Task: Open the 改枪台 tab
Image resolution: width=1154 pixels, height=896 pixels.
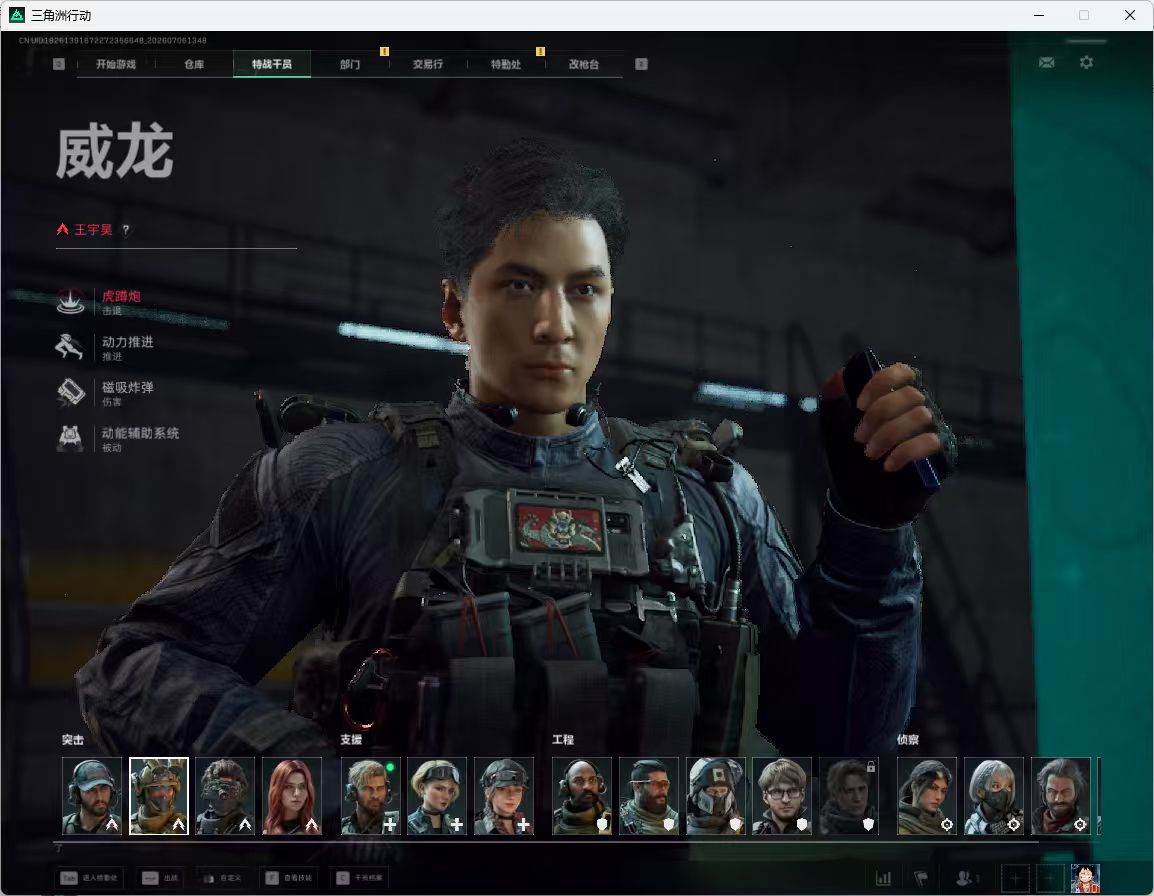Action: pos(584,64)
